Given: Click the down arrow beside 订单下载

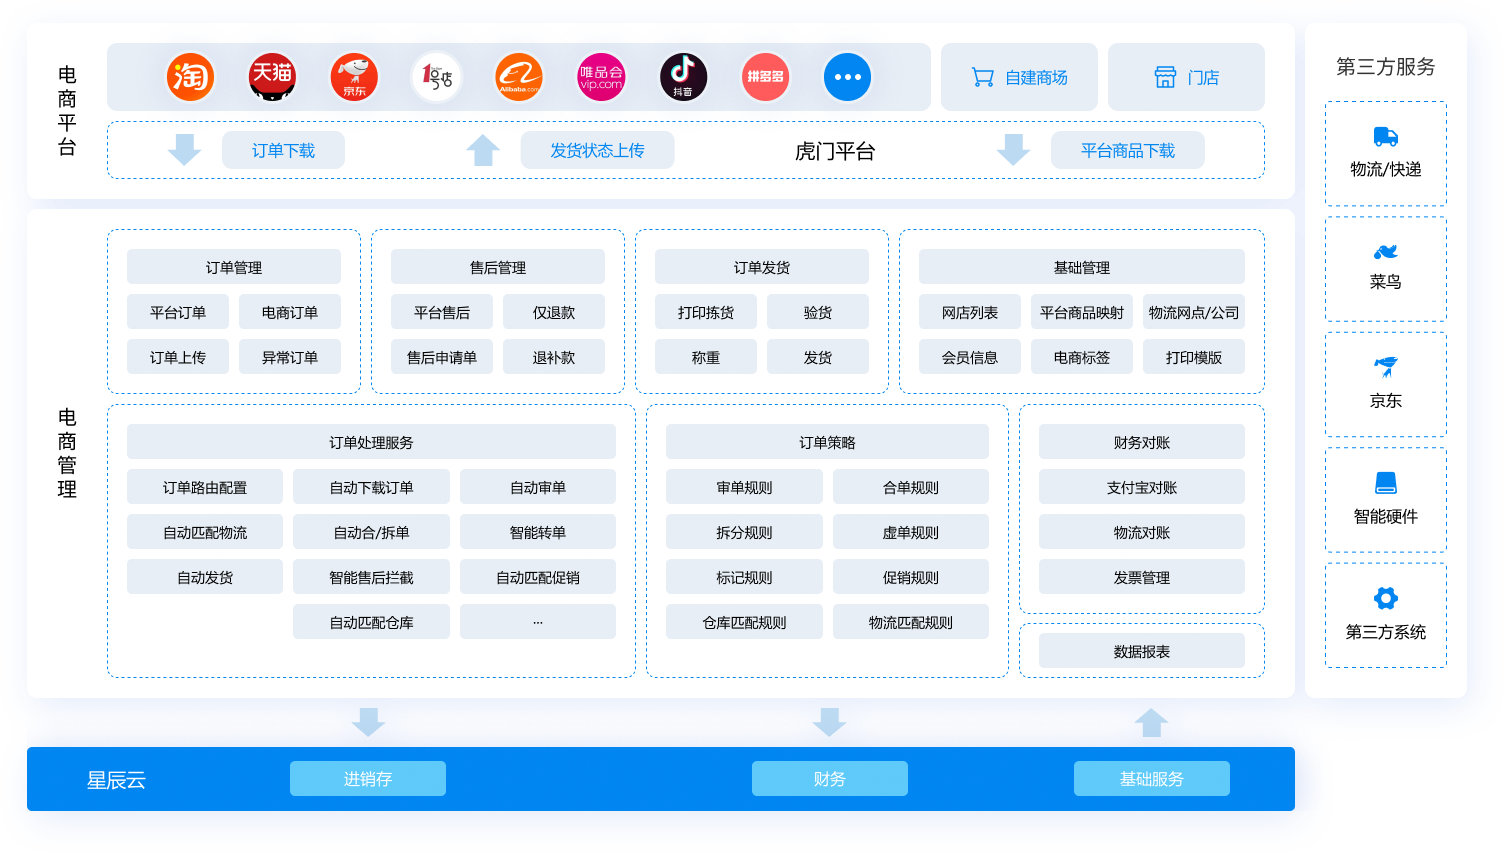Looking at the screenshot, I should 184,150.
